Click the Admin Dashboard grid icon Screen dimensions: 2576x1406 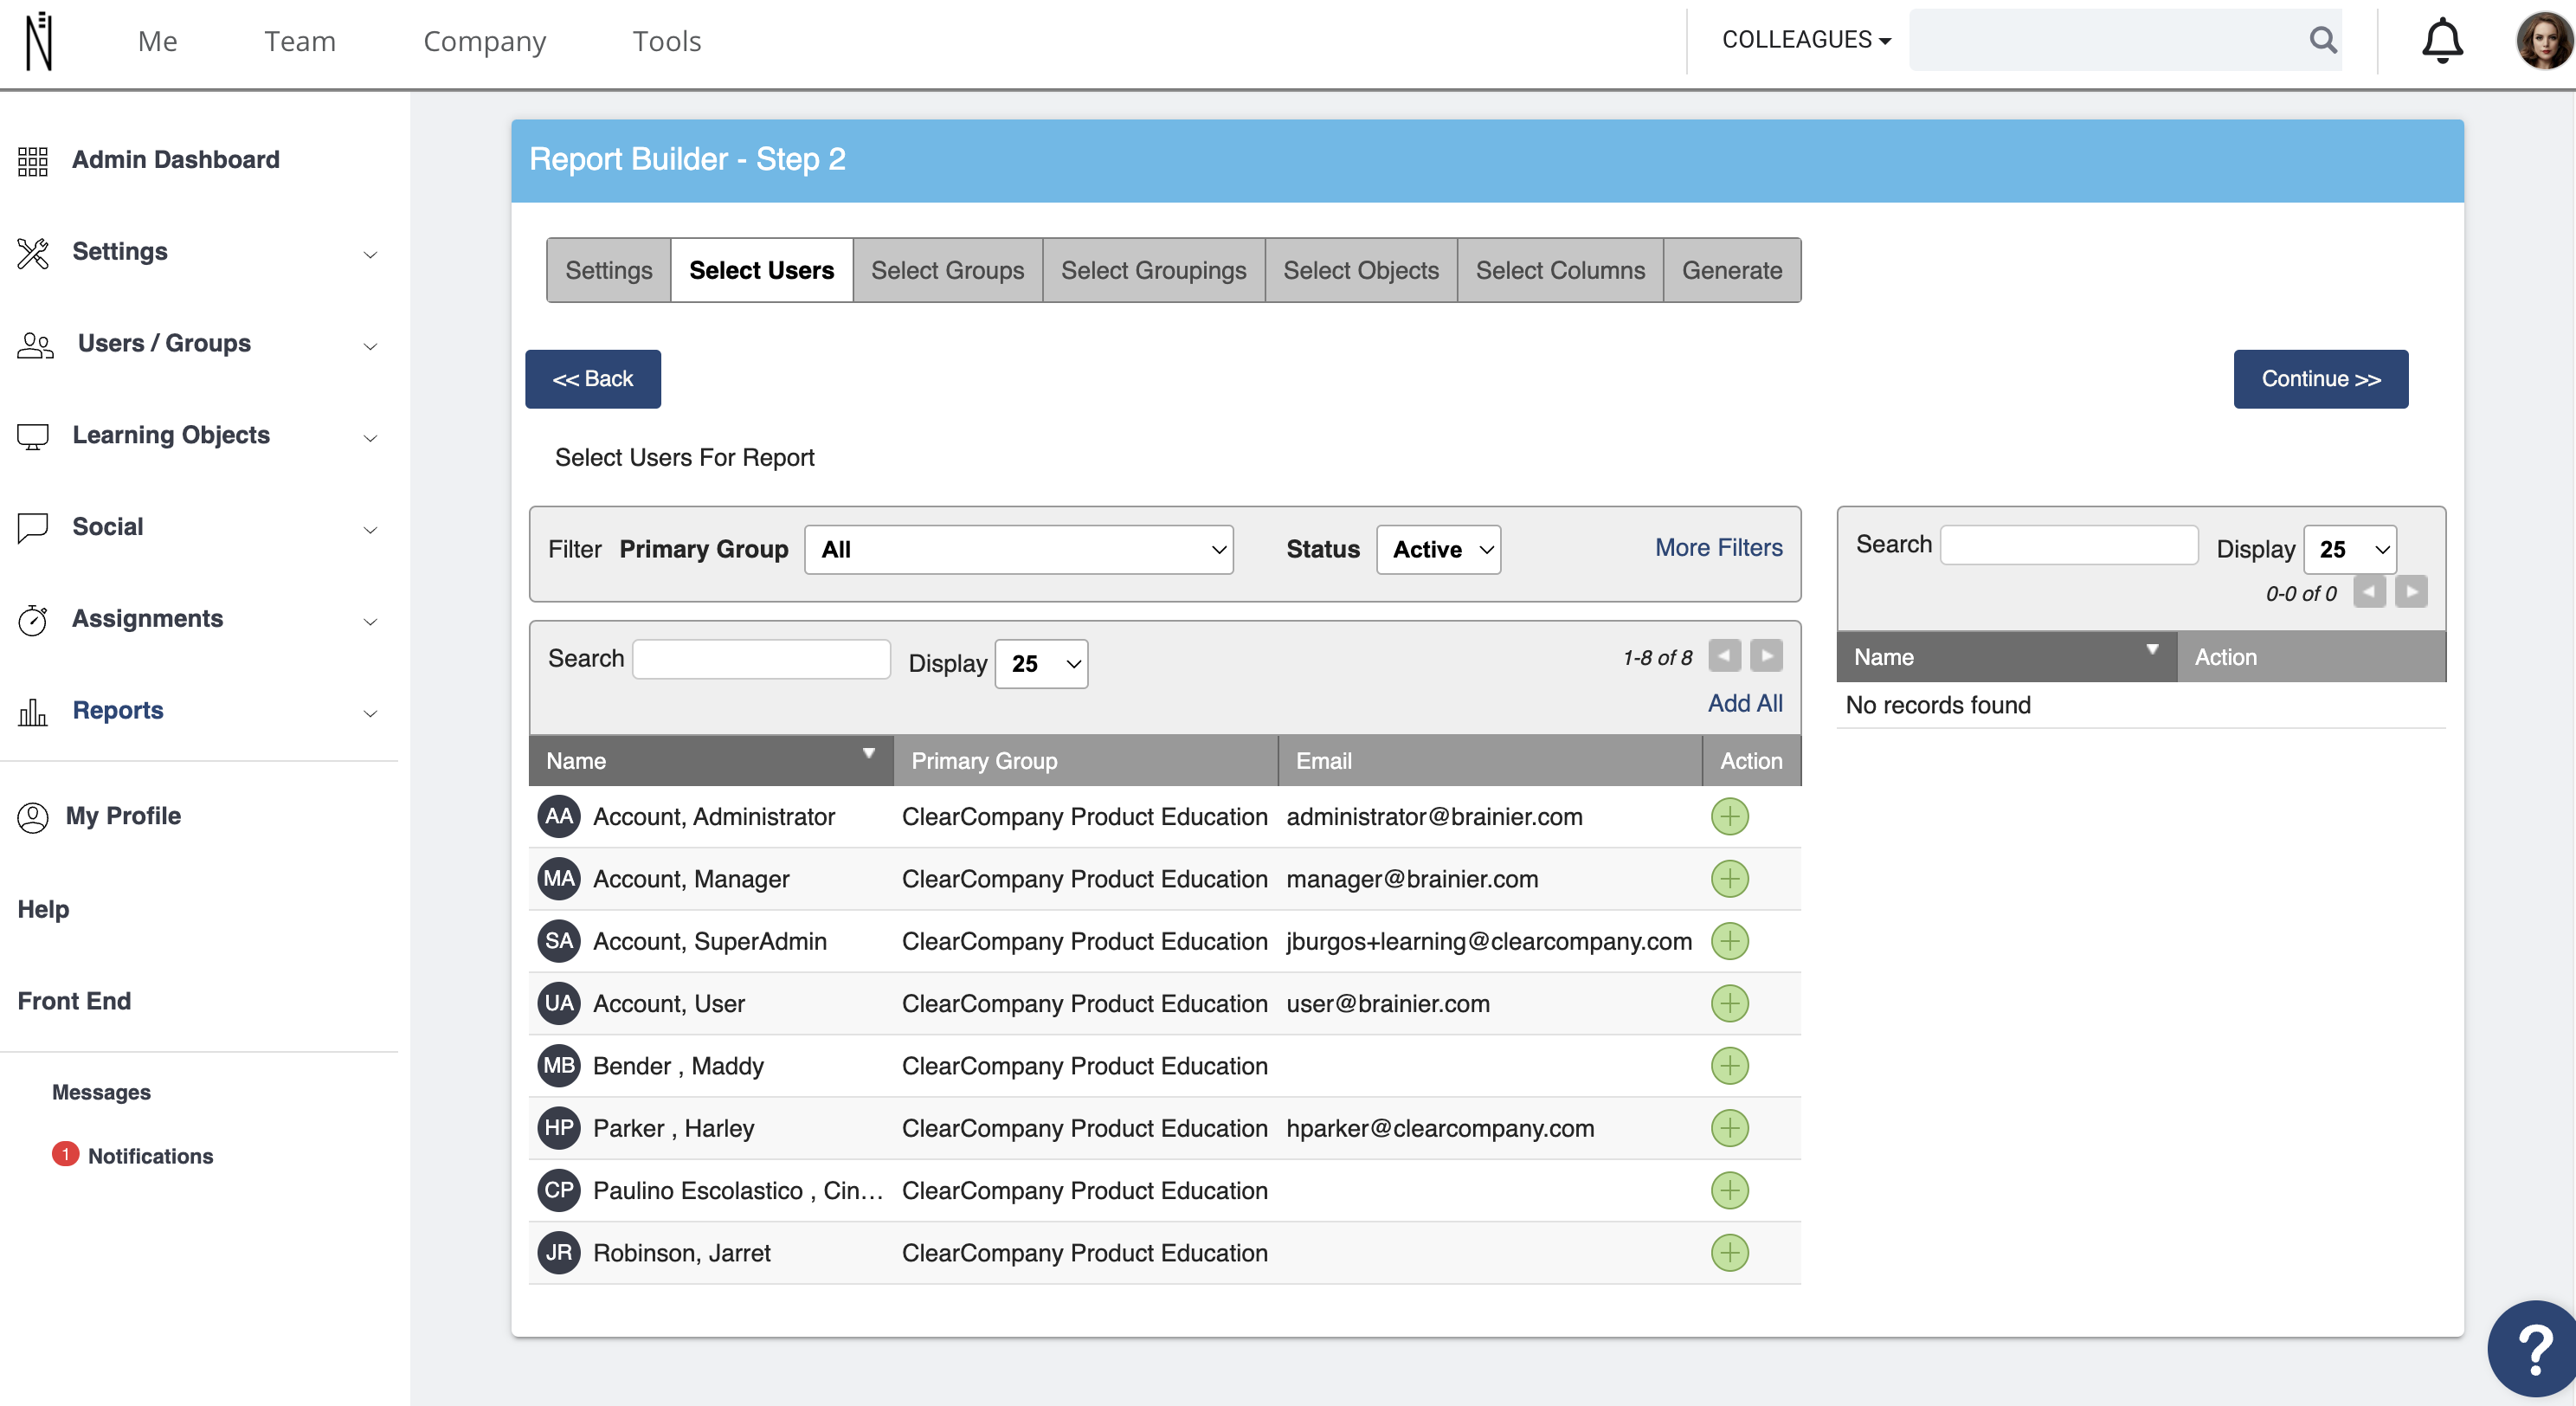point(33,160)
